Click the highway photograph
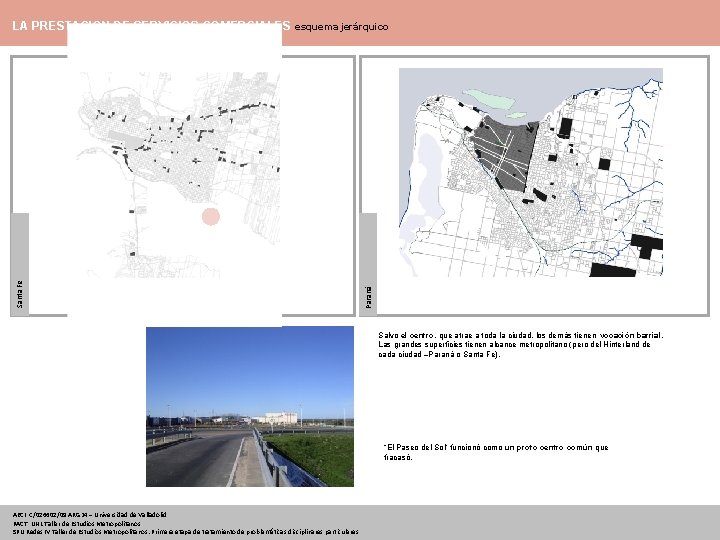The image size is (720, 540). point(250,406)
